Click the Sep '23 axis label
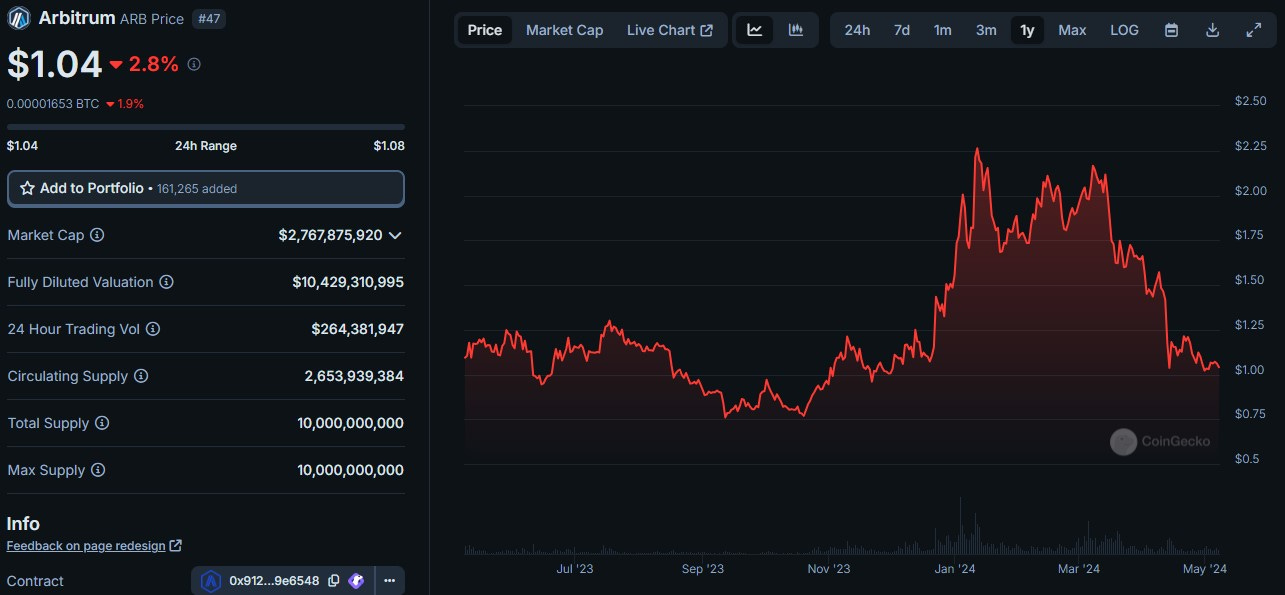This screenshot has width=1285, height=595. (703, 569)
